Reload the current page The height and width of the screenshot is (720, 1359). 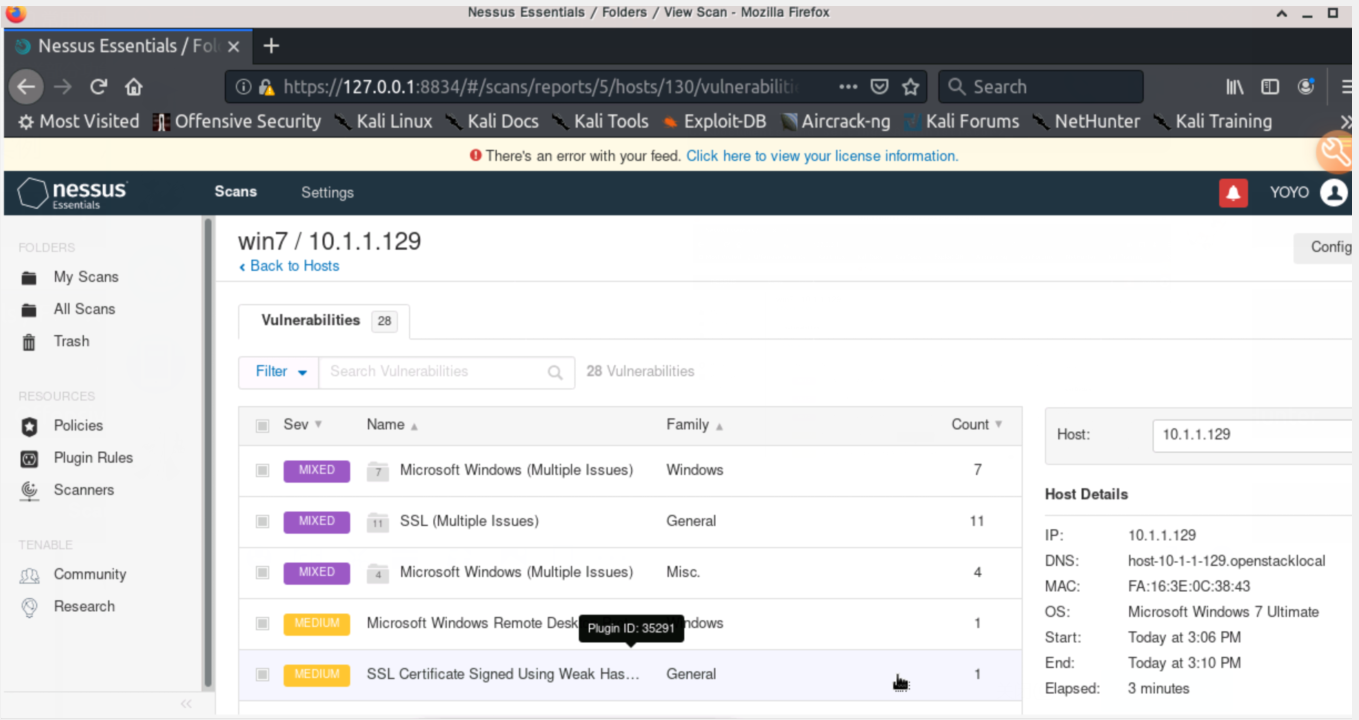pos(98,87)
